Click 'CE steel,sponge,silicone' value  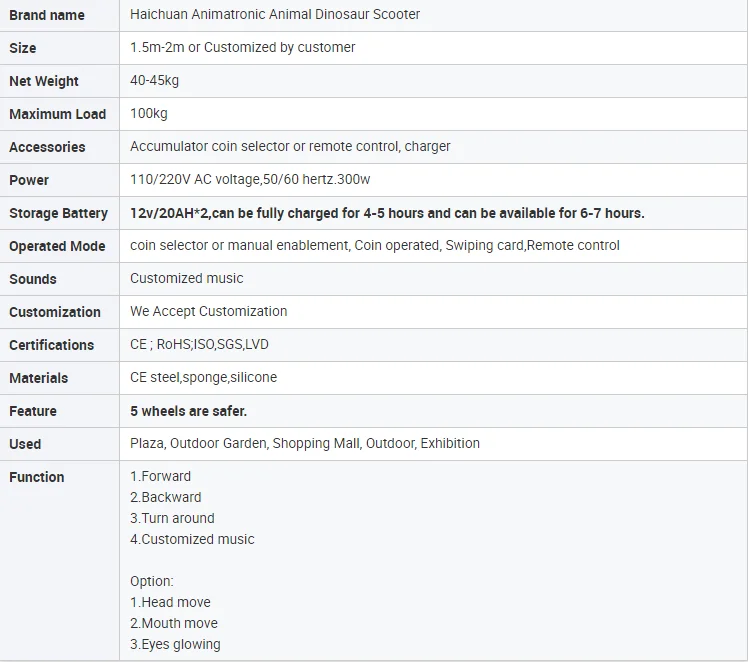point(203,377)
